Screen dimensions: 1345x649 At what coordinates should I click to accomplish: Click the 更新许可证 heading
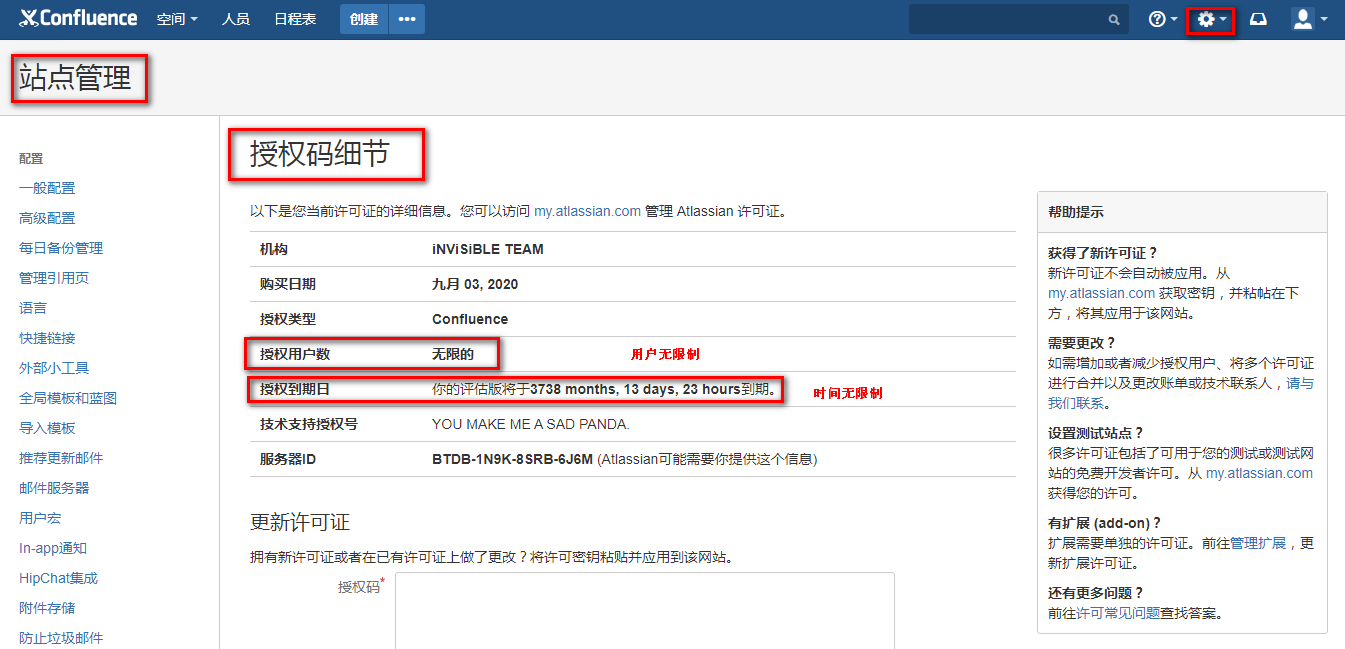pyautogui.click(x=300, y=522)
